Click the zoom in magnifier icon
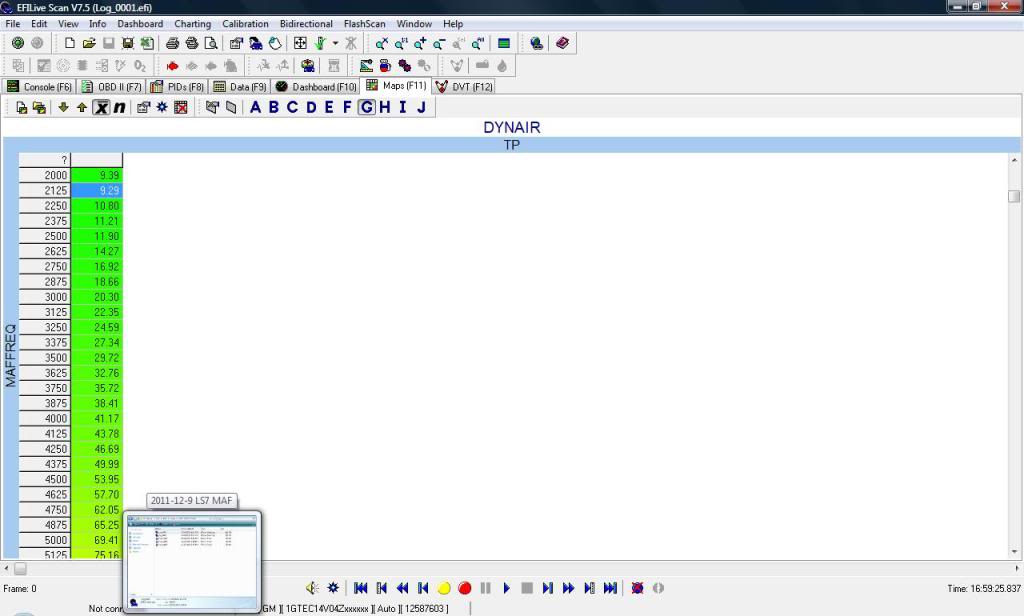 point(420,43)
